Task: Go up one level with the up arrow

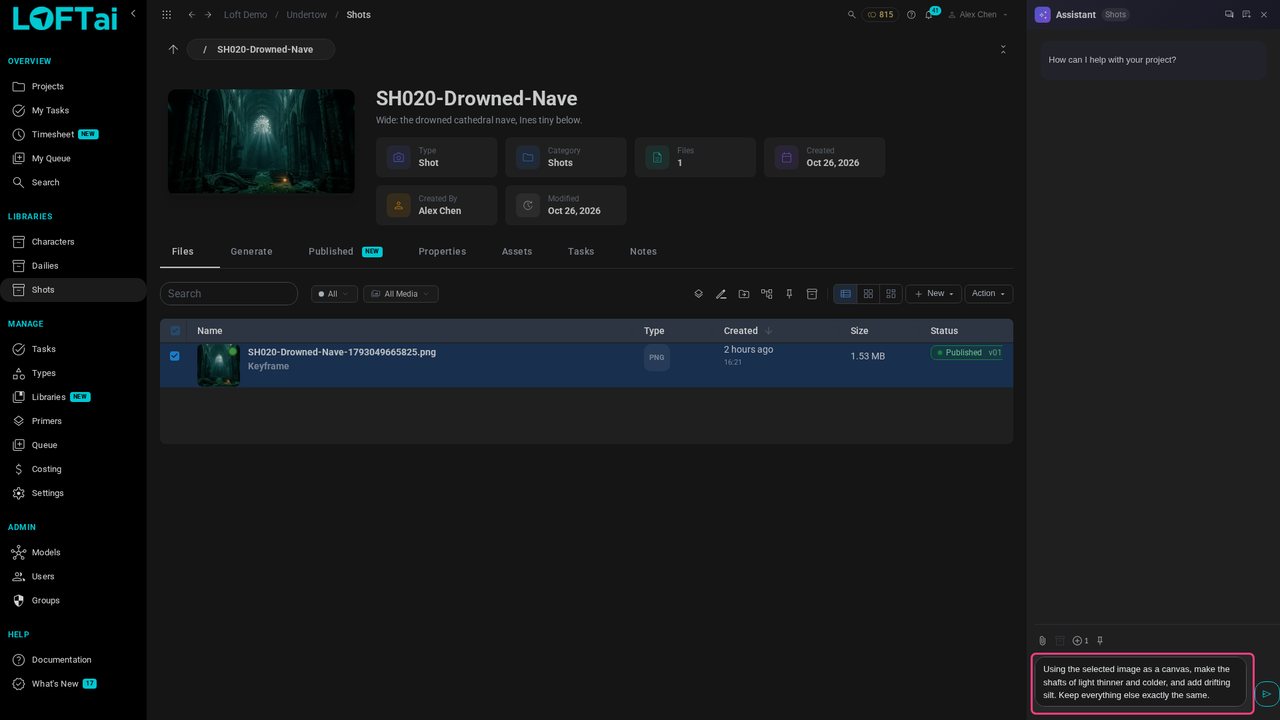Action: click(173, 49)
